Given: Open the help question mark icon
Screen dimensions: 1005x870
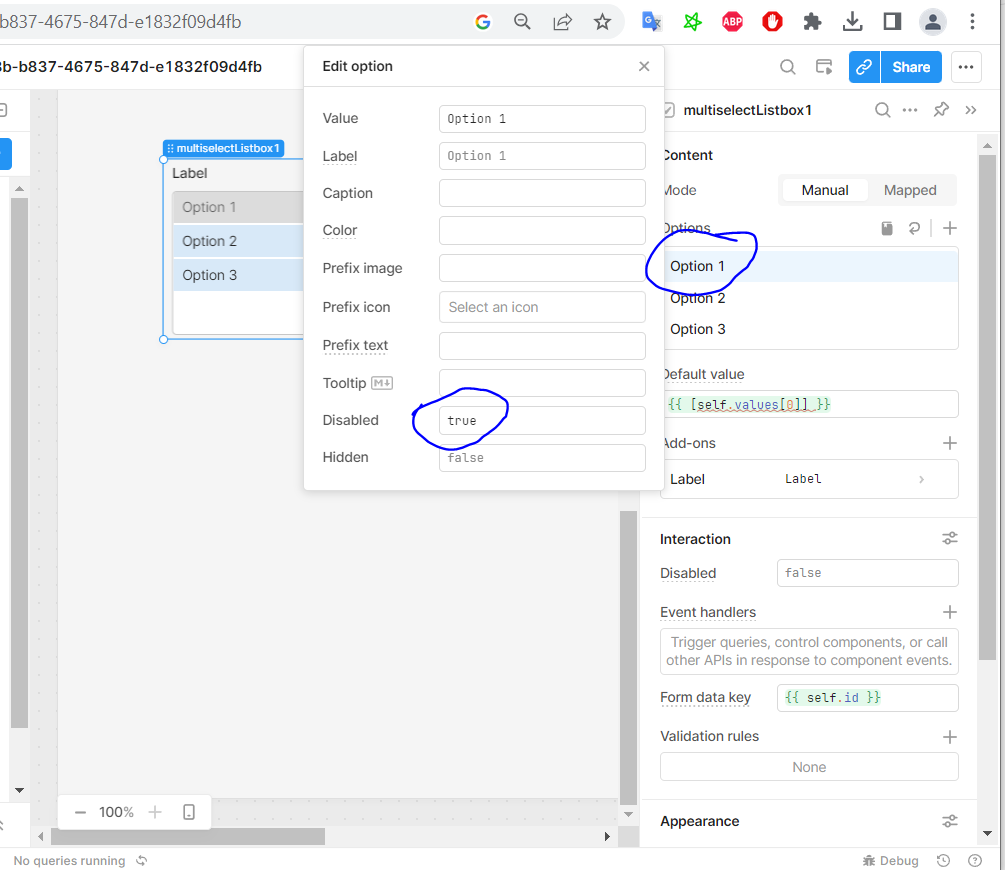Looking at the screenshot, I should pyautogui.click(x=975, y=860).
